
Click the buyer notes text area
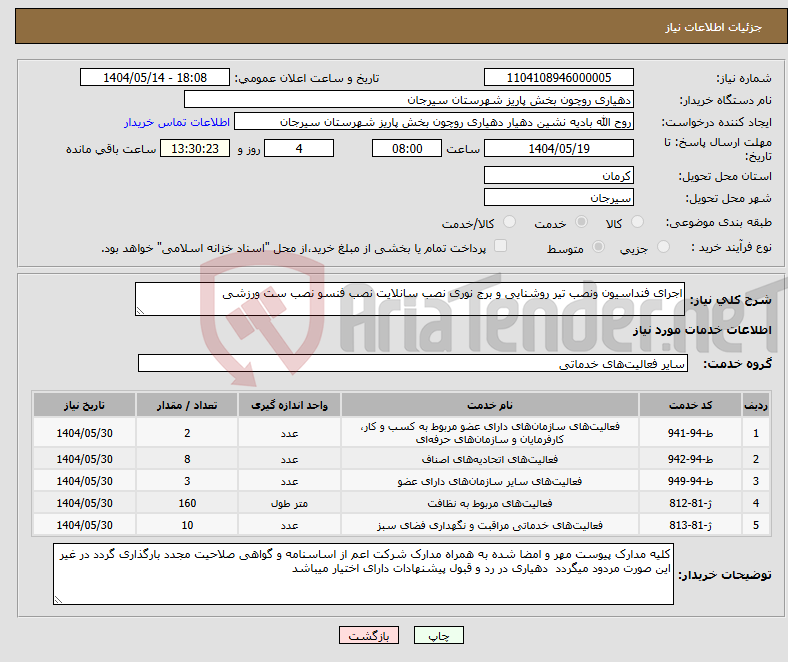coord(363,574)
